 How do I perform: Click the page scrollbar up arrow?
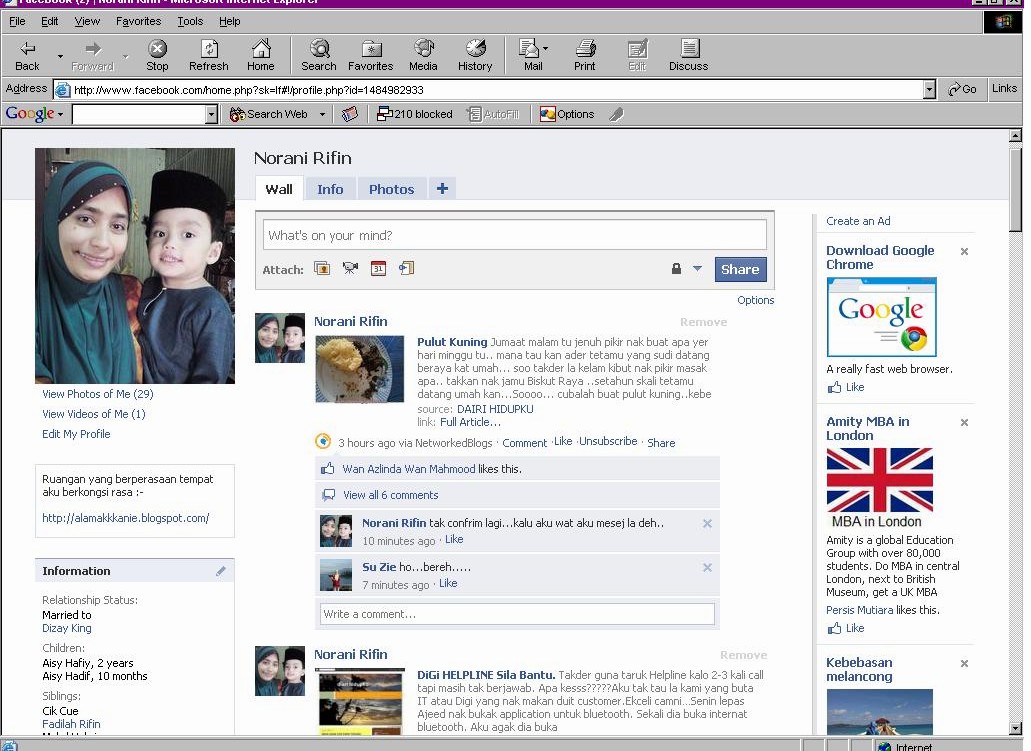(1015, 135)
